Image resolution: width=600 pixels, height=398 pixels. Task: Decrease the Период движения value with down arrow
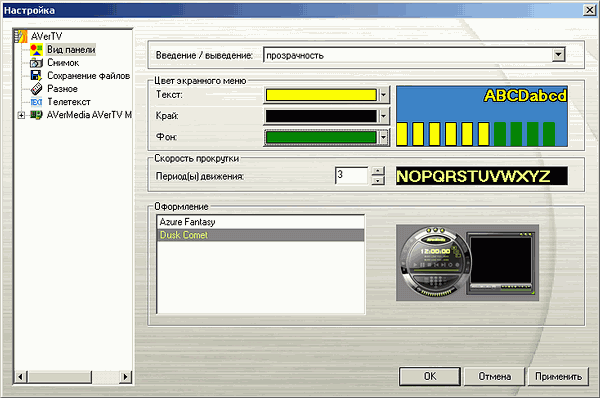[x=378, y=180]
